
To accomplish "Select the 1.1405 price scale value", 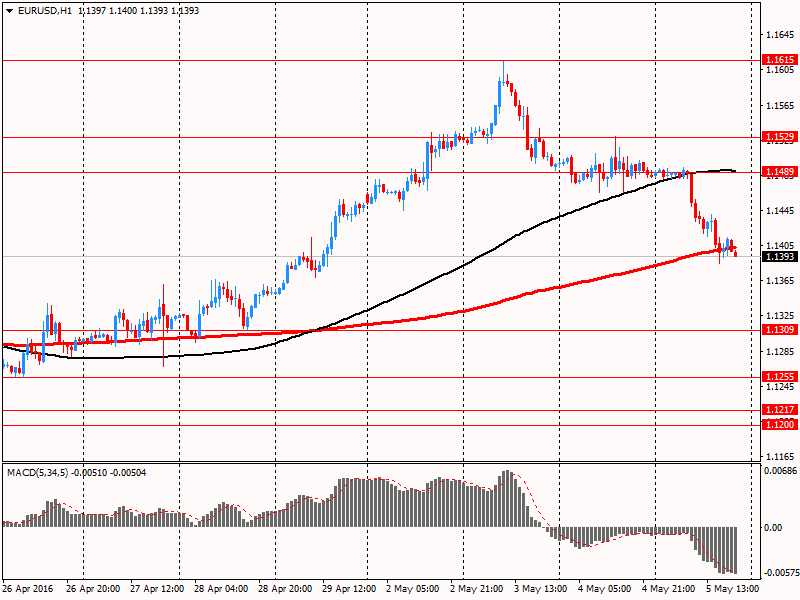I will click(x=780, y=246).
